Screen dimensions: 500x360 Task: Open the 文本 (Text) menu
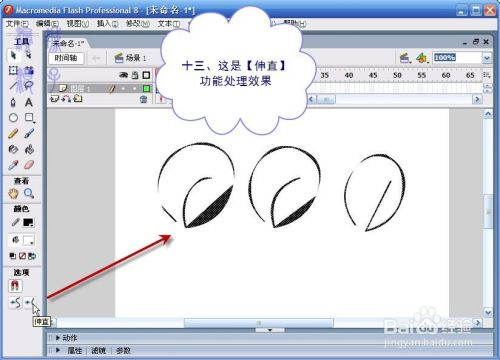tap(169, 23)
